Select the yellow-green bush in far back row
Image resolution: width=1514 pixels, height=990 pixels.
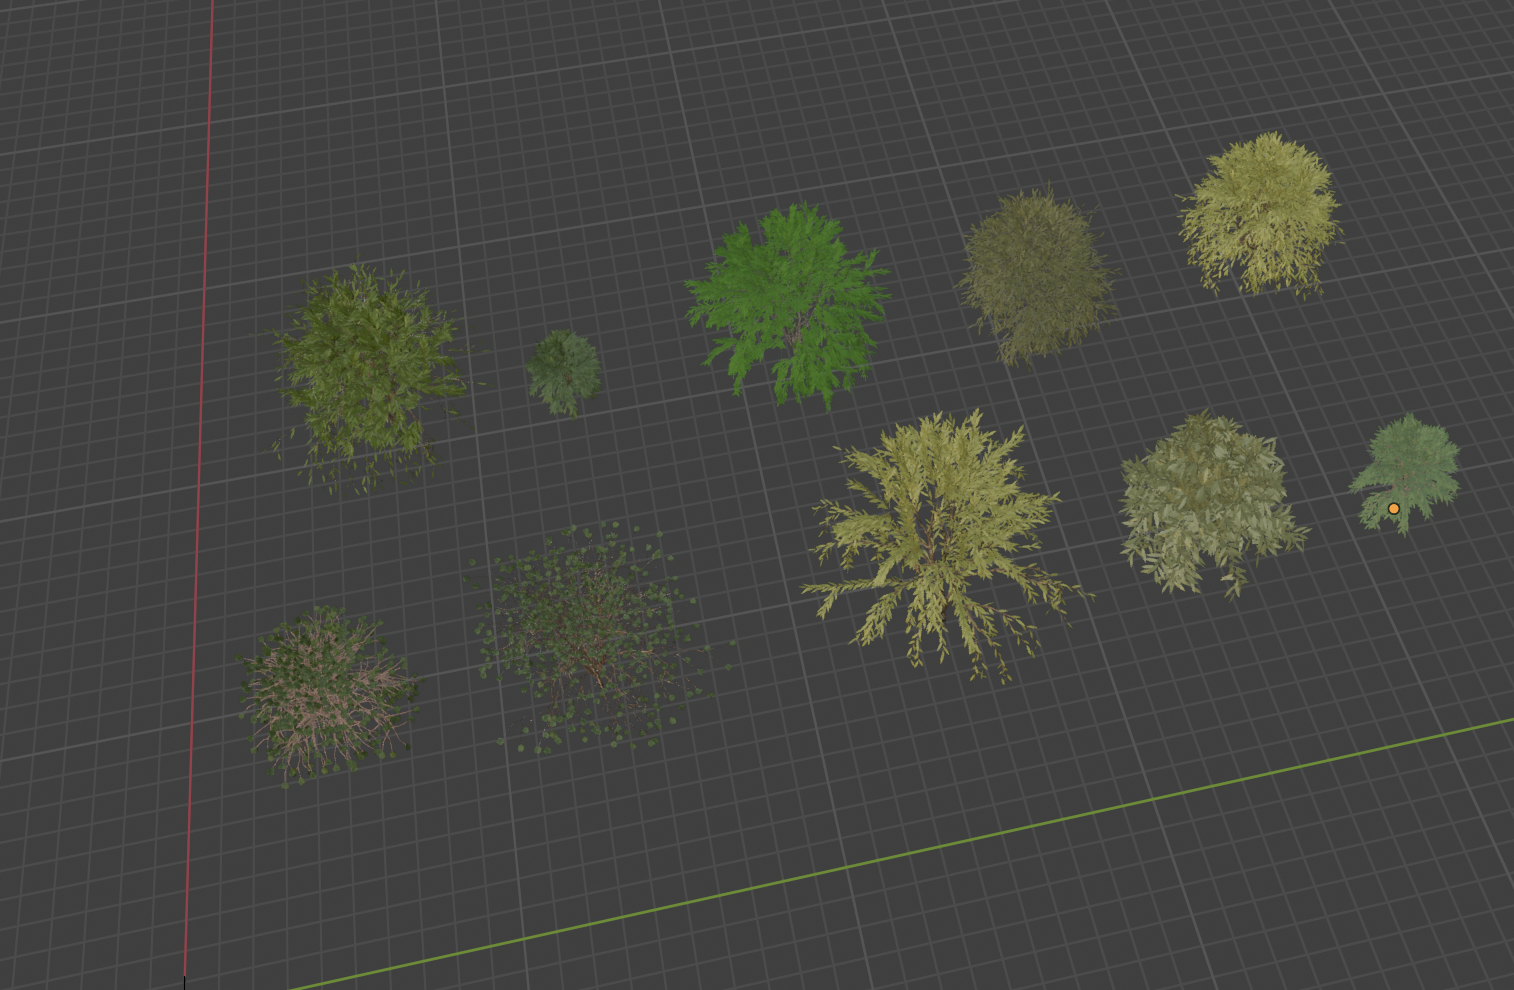(1261, 215)
